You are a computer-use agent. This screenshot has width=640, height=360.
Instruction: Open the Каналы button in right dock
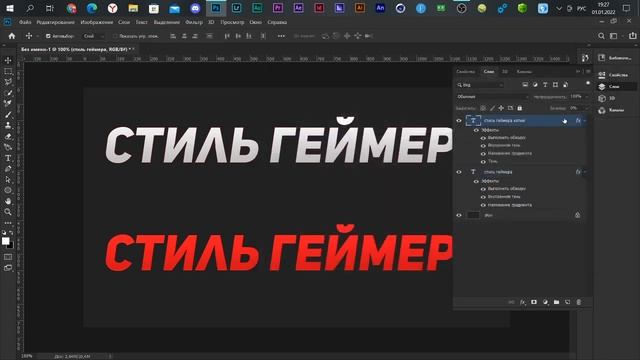tap(611, 110)
